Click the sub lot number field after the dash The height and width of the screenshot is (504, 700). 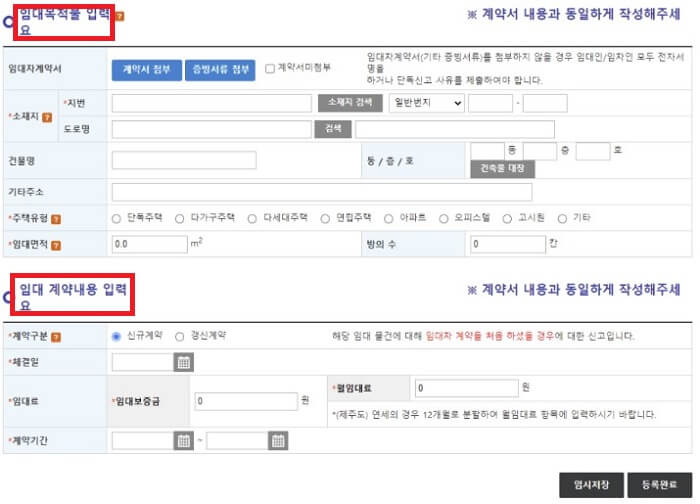point(545,103)
